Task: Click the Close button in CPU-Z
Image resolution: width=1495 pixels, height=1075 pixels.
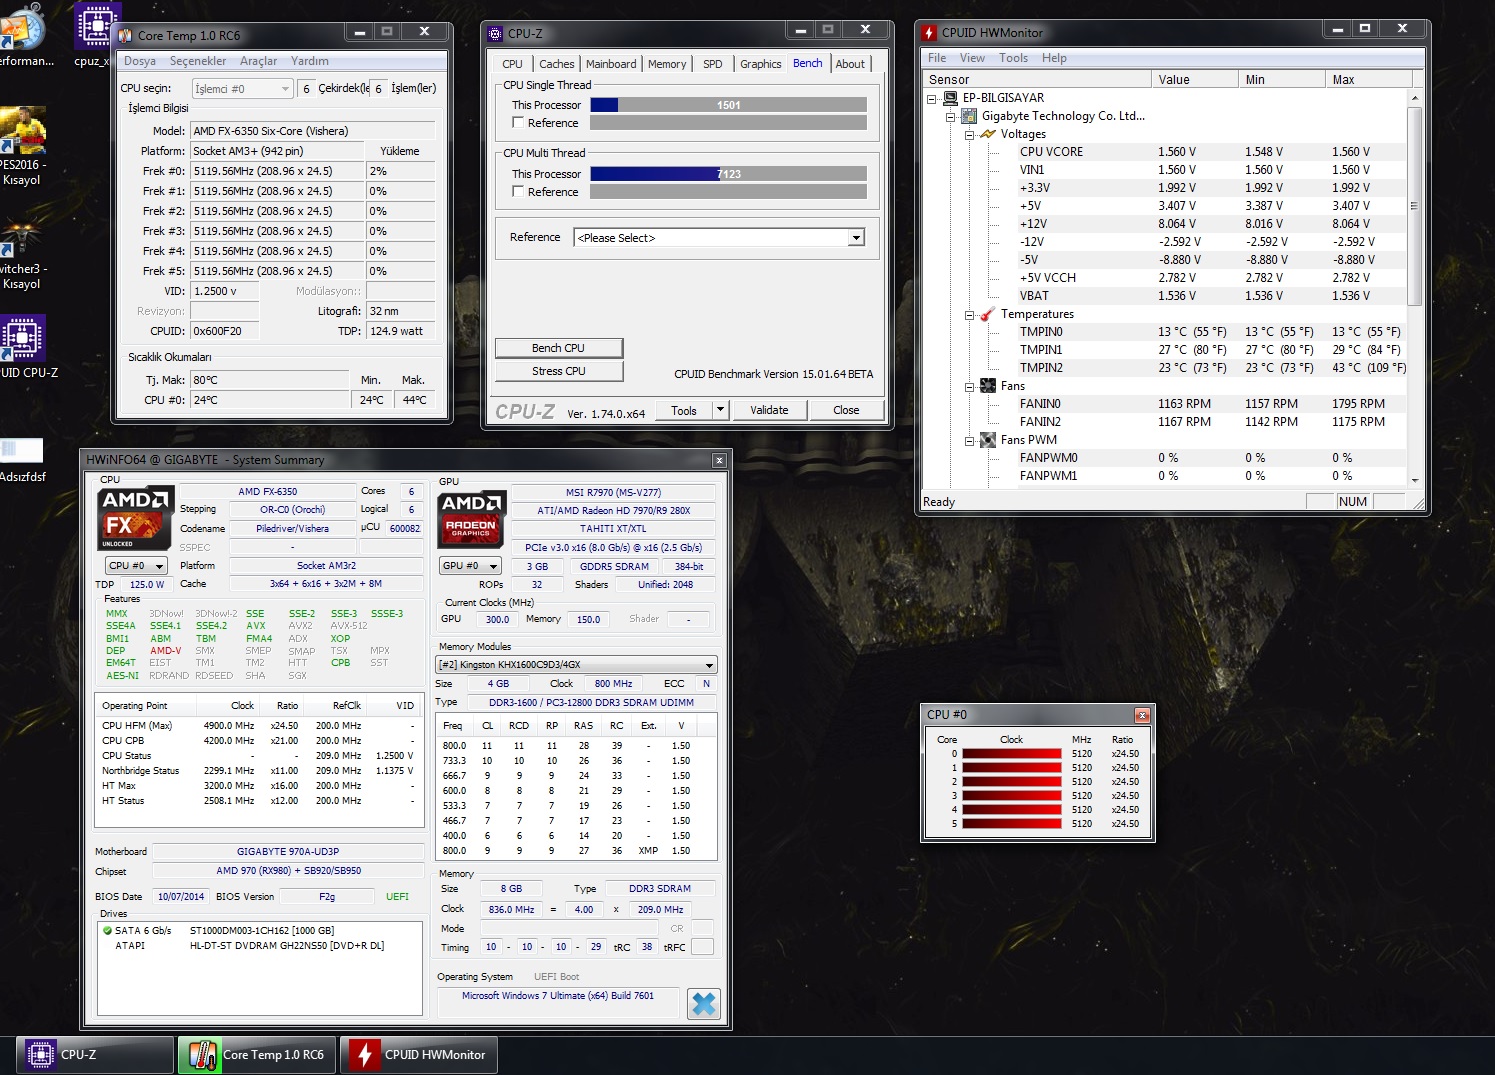Action: point(846,410)
